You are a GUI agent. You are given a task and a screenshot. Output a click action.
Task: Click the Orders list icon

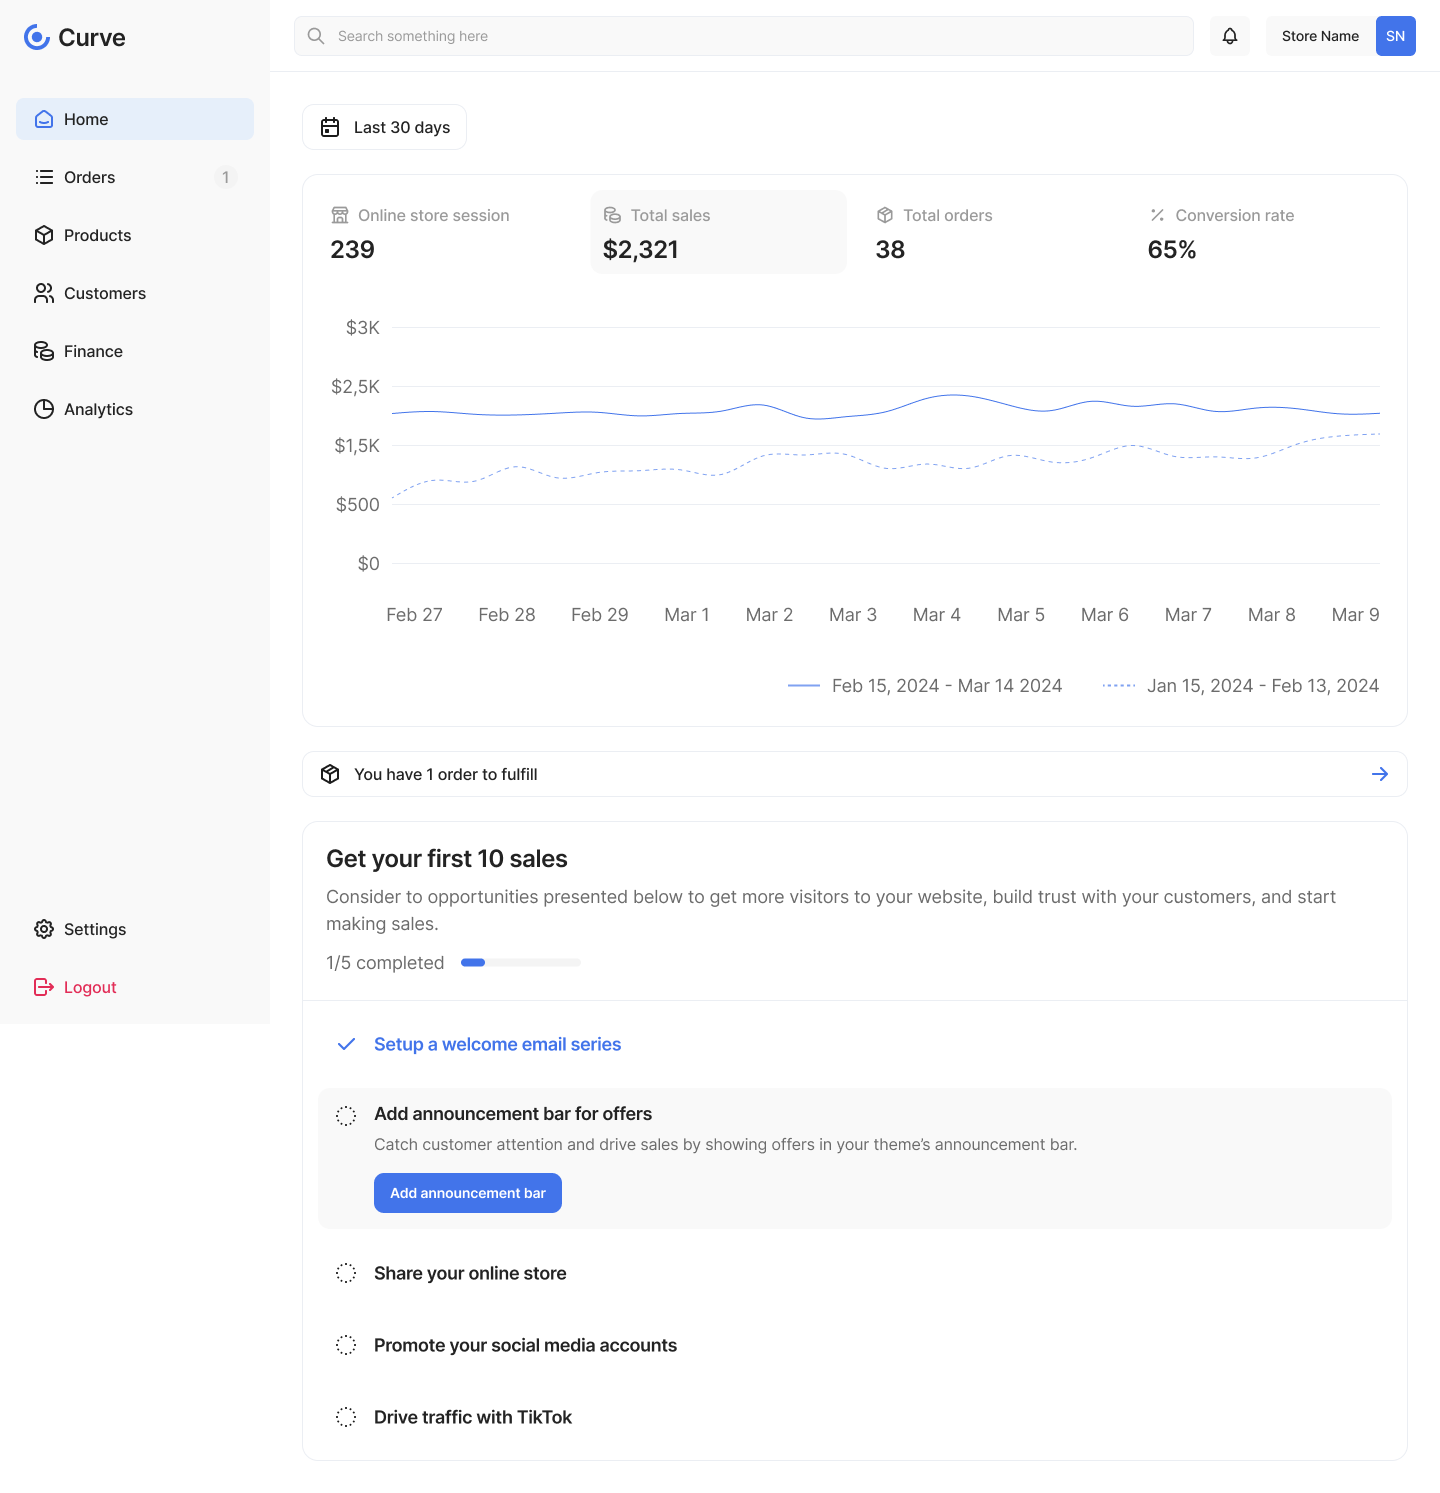(44, 177)
